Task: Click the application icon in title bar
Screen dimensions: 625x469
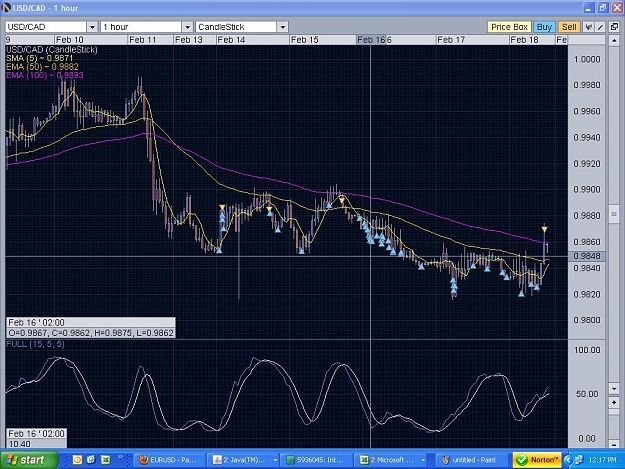Action: click(x=6, y=8)
